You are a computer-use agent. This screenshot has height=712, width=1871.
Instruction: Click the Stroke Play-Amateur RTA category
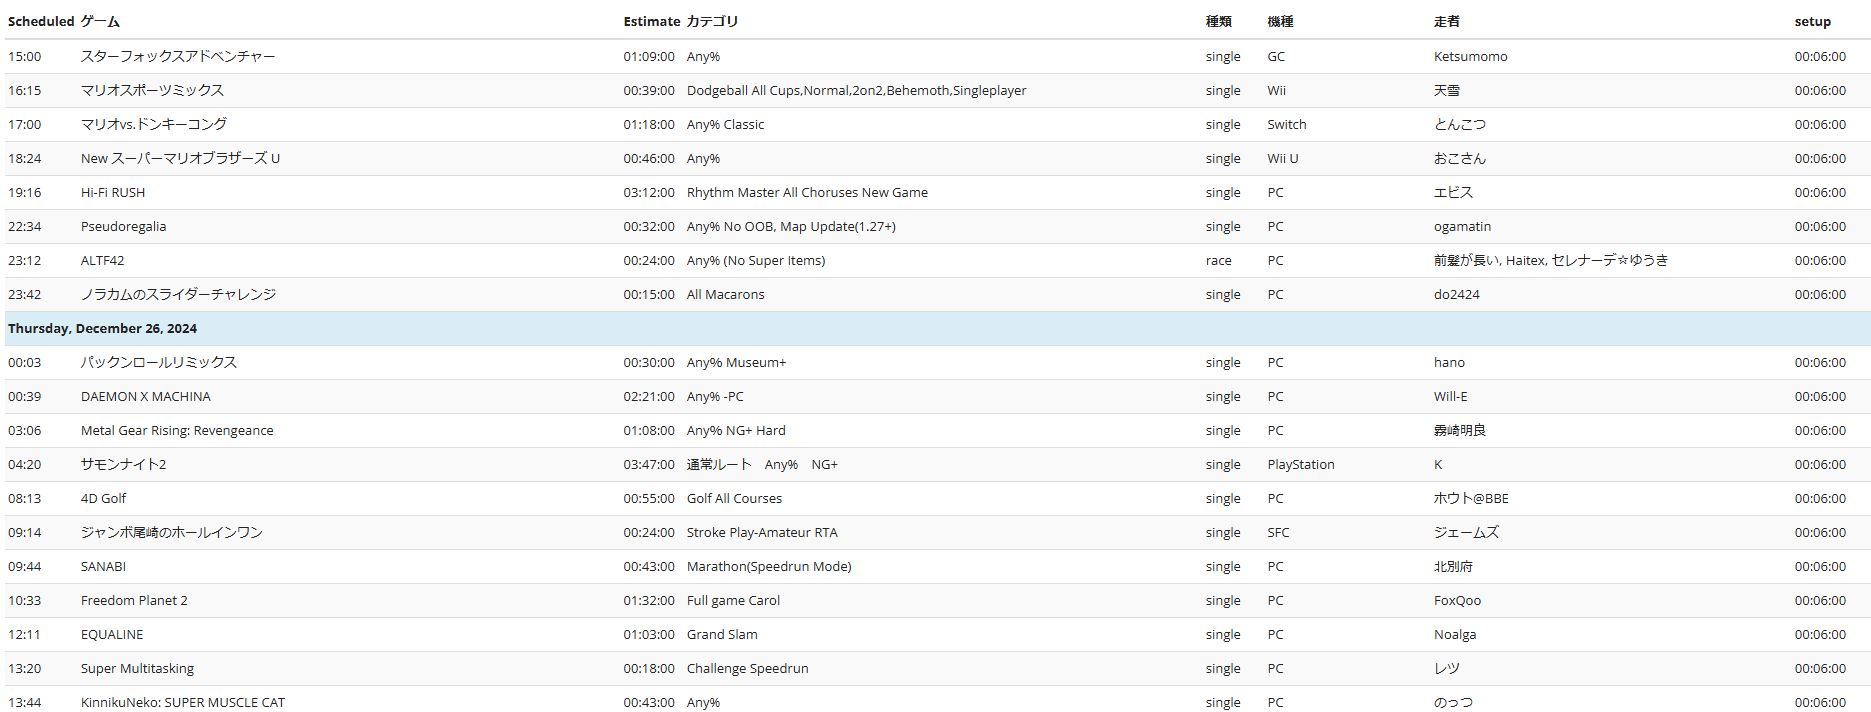pos(763,533)
